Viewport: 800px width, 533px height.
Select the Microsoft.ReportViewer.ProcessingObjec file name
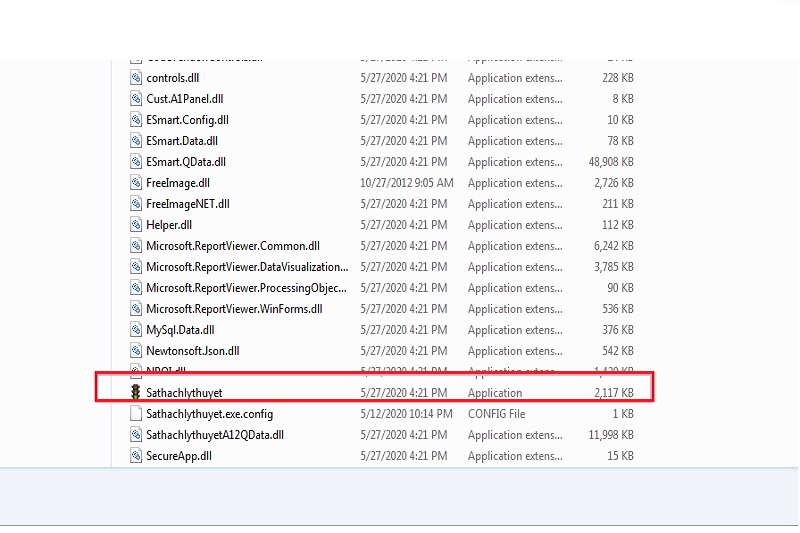[x=247, y=288]
